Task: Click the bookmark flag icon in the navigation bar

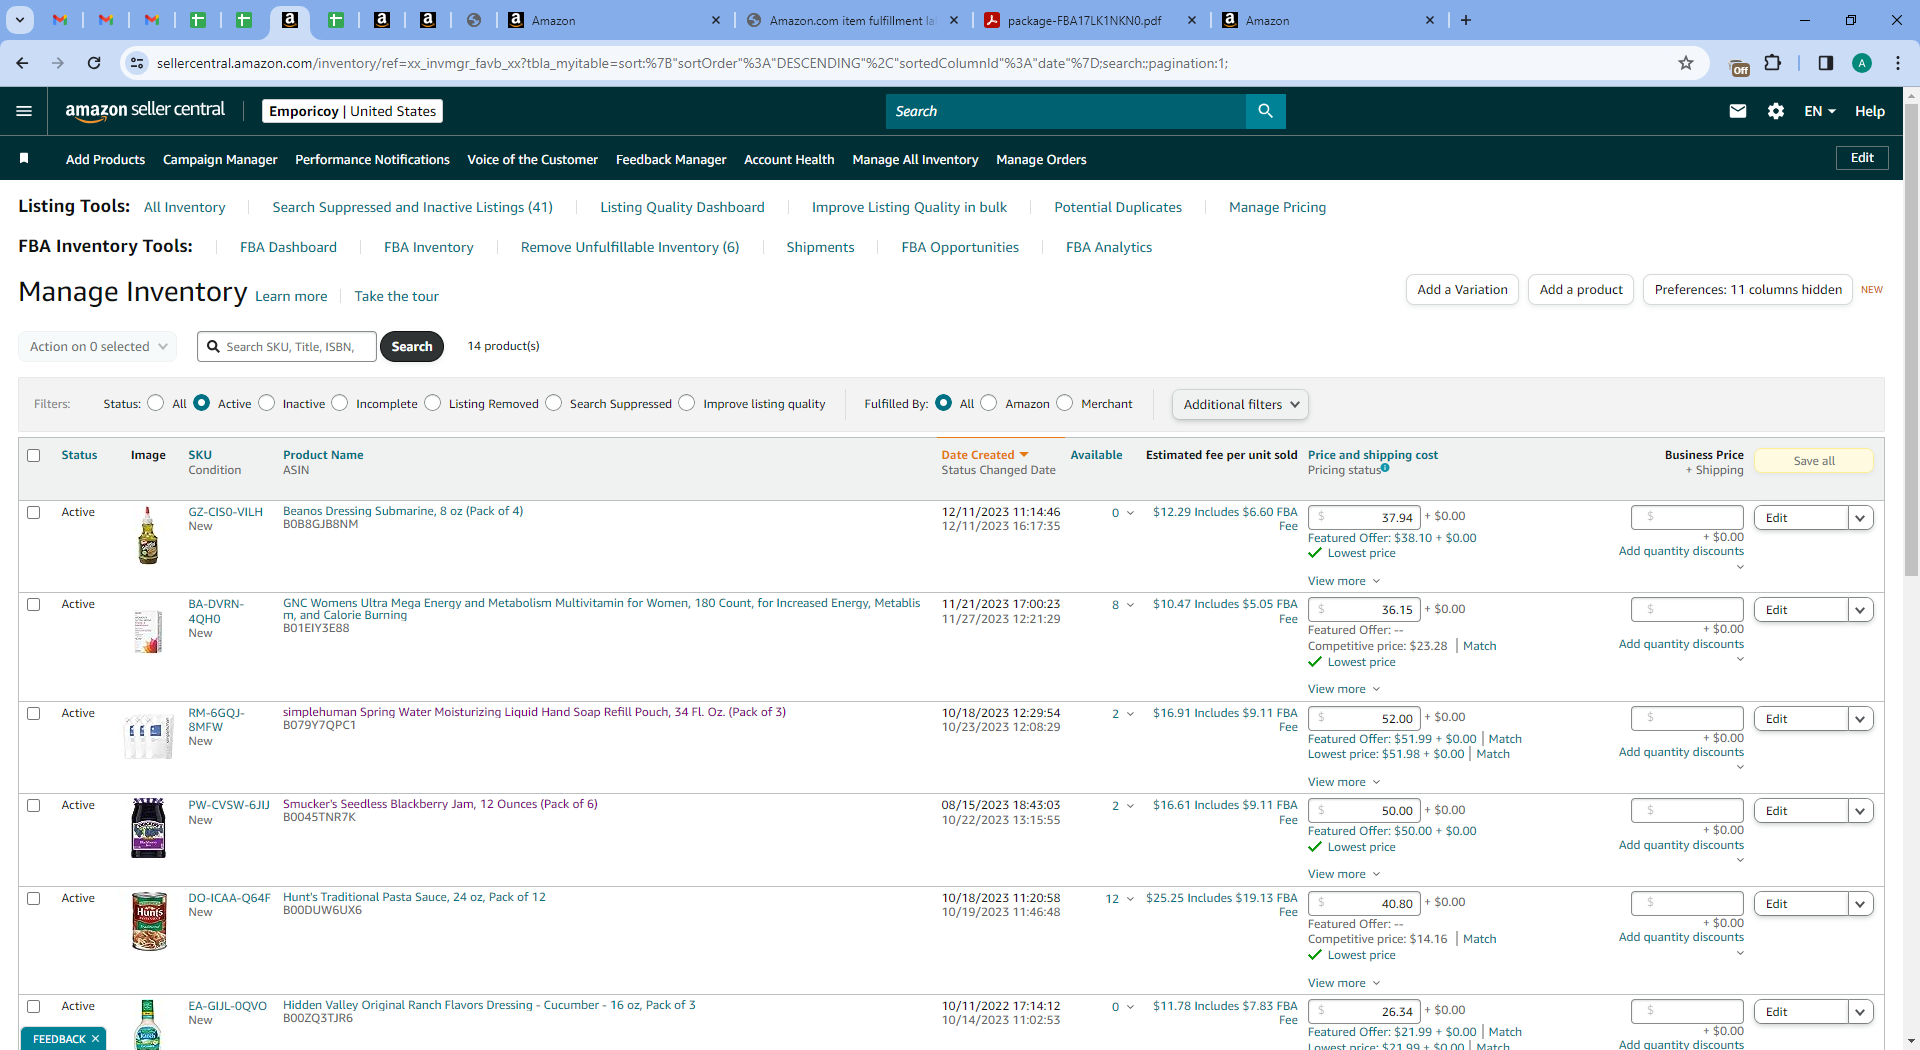Action: click(x=24, y=158)
